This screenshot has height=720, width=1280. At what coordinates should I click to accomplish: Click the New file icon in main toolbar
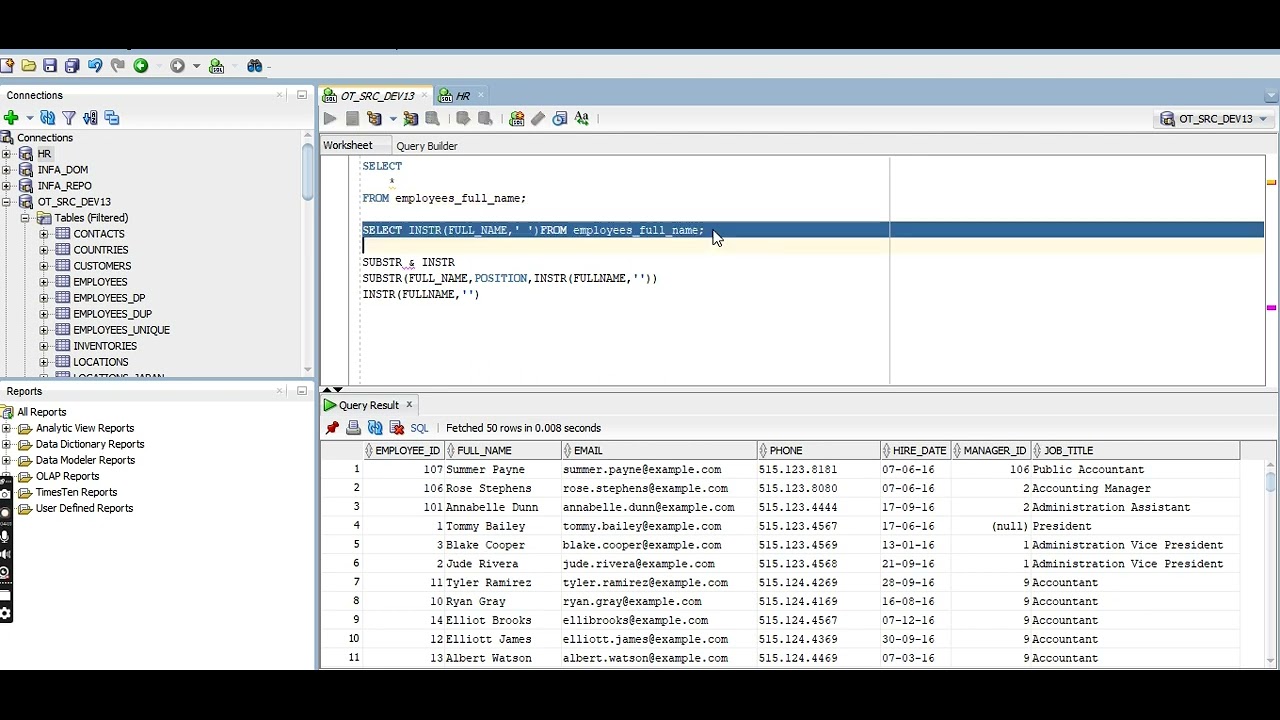7,66
